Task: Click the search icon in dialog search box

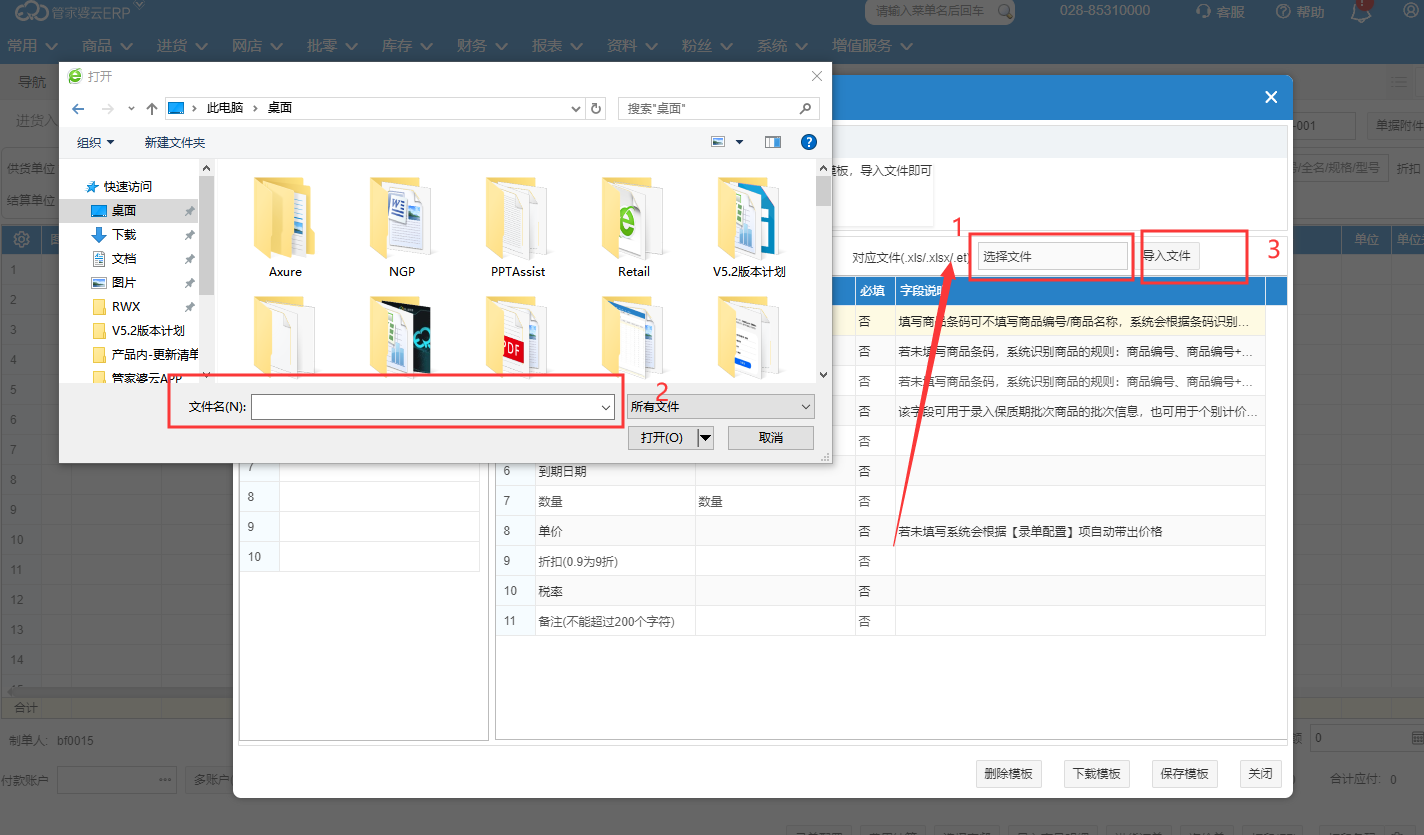Action: pos(806,108)
